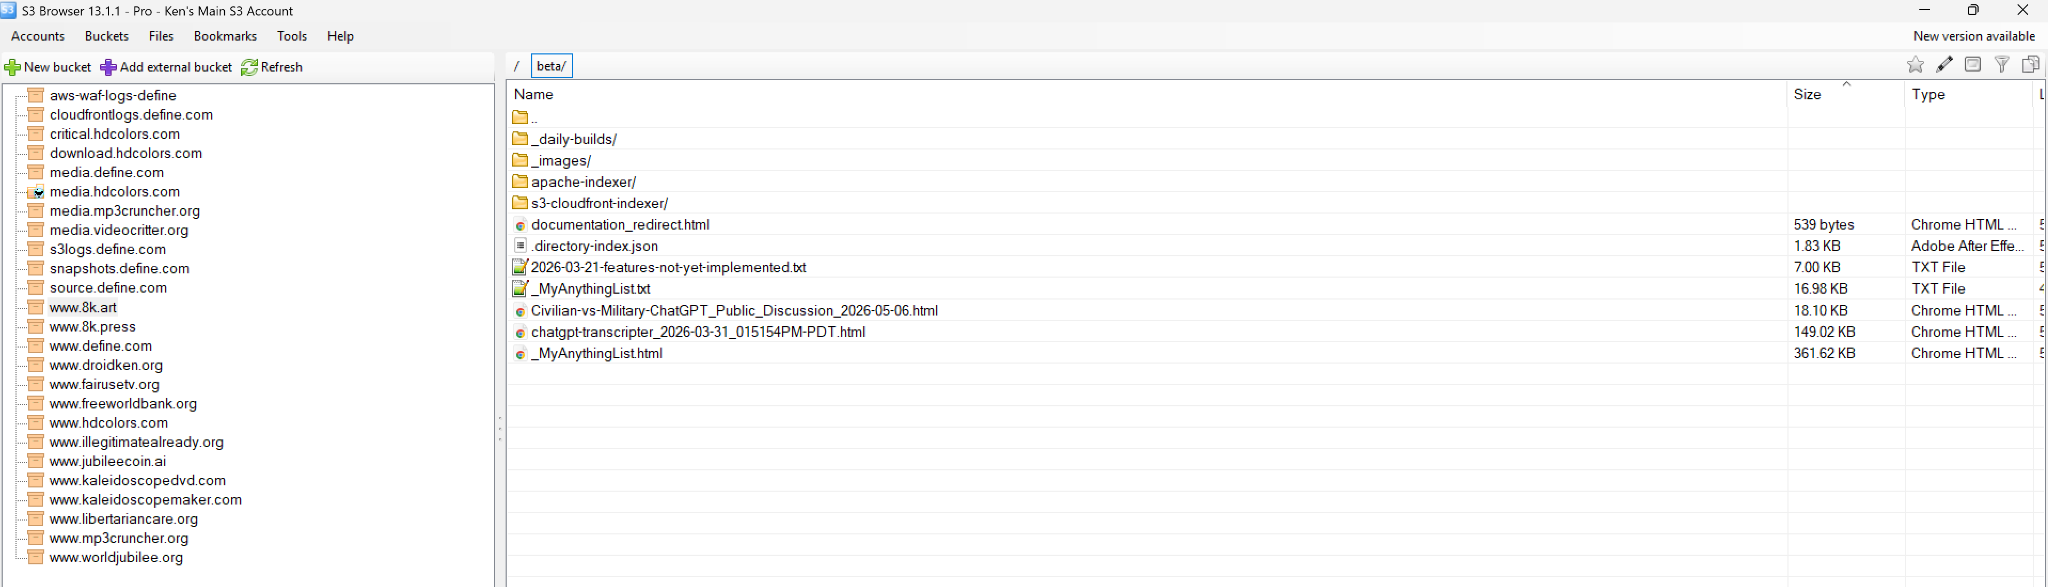Click folder icon of s3-cloudfront-indexer/

520,203
